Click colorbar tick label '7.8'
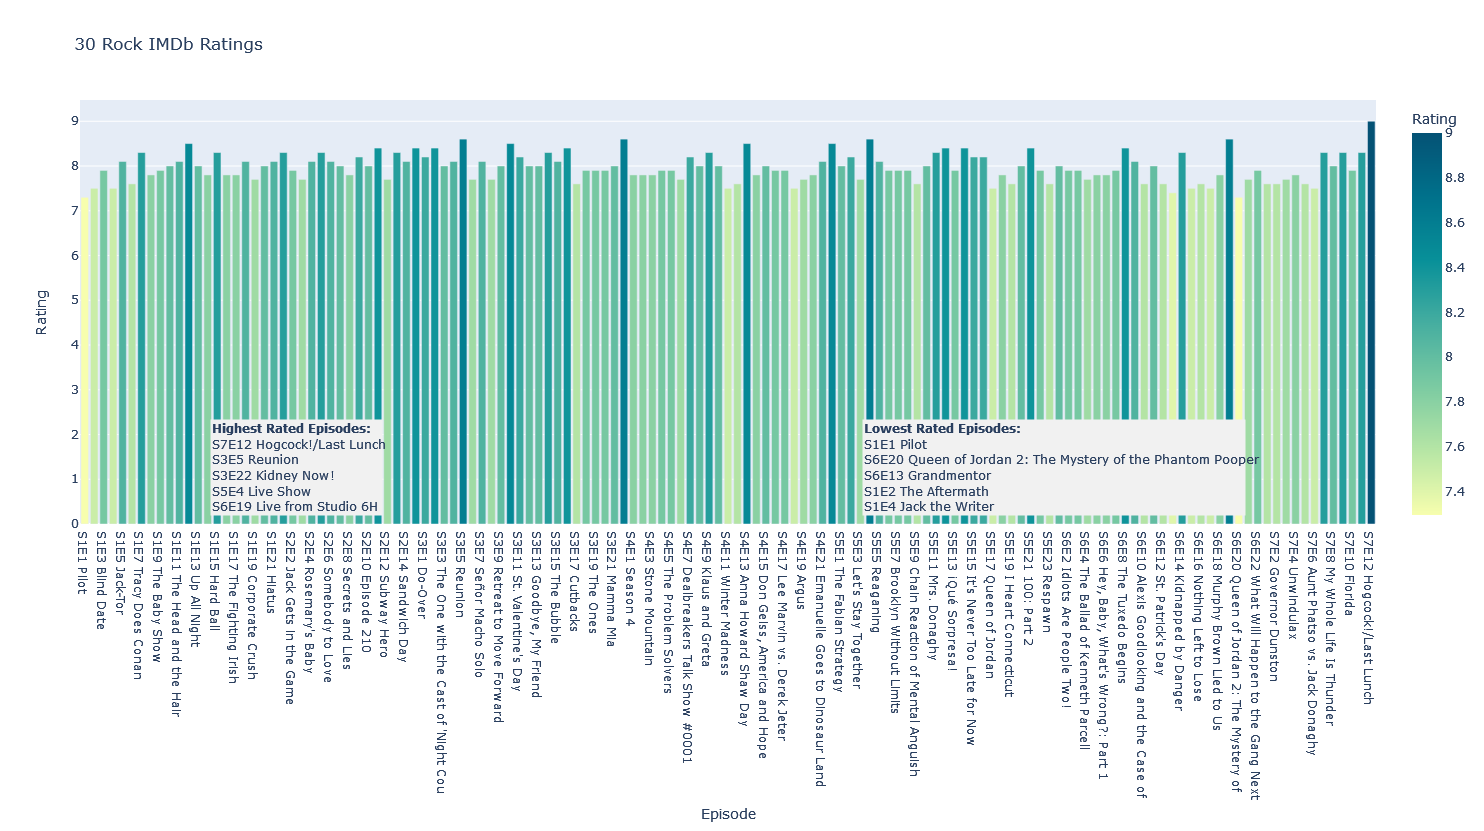Screen dimensions: 1484x831 tap(1455, 402)
